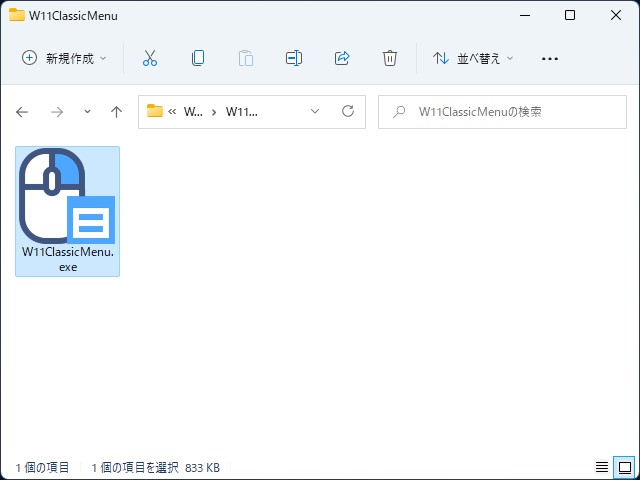Open the 新規作成 (New) menu

point(64,58)
